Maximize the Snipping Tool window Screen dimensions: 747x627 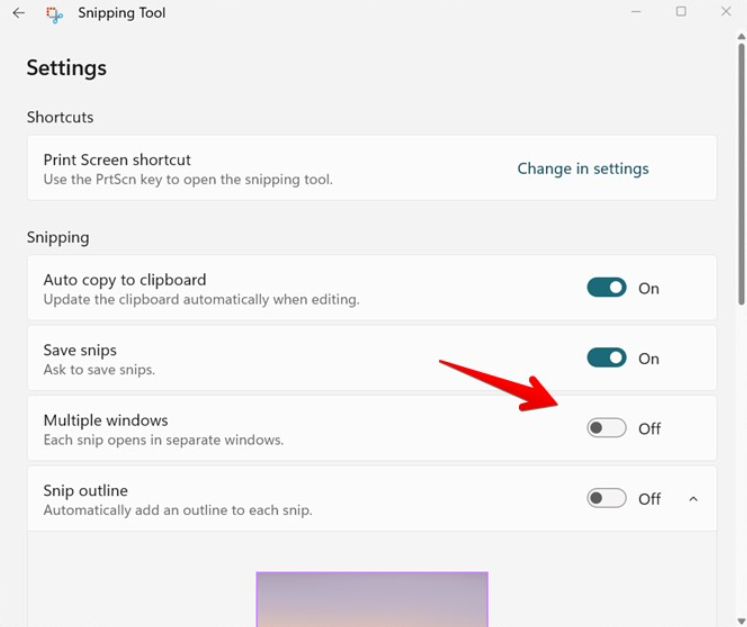(681, 11)
